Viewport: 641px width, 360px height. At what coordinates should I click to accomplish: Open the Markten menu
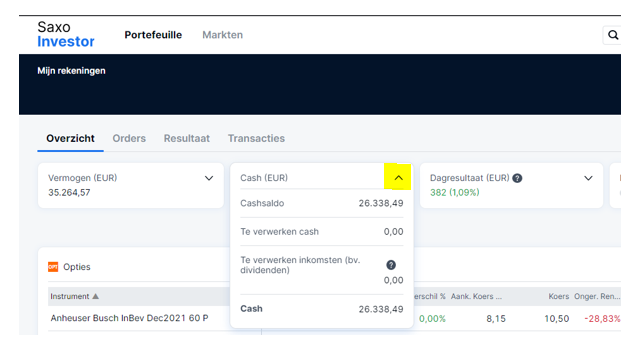point(222,35)
